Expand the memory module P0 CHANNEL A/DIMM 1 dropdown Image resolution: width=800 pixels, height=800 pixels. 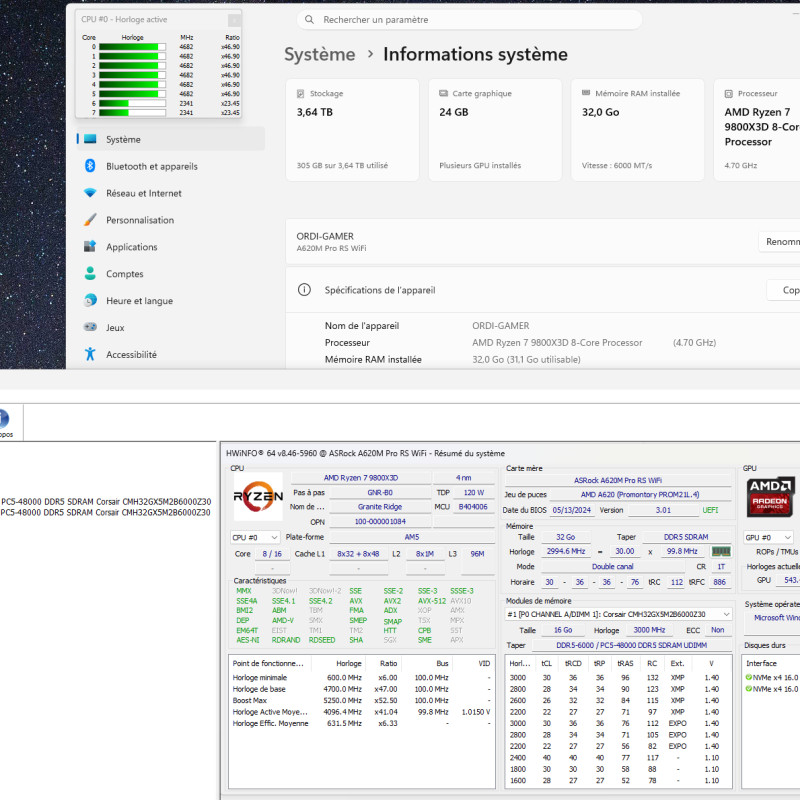point(619,614)
